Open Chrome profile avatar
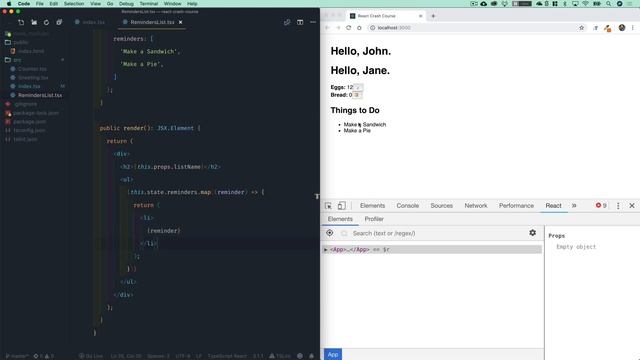This screenshot has width=640, height=360. tap(622, 28)
